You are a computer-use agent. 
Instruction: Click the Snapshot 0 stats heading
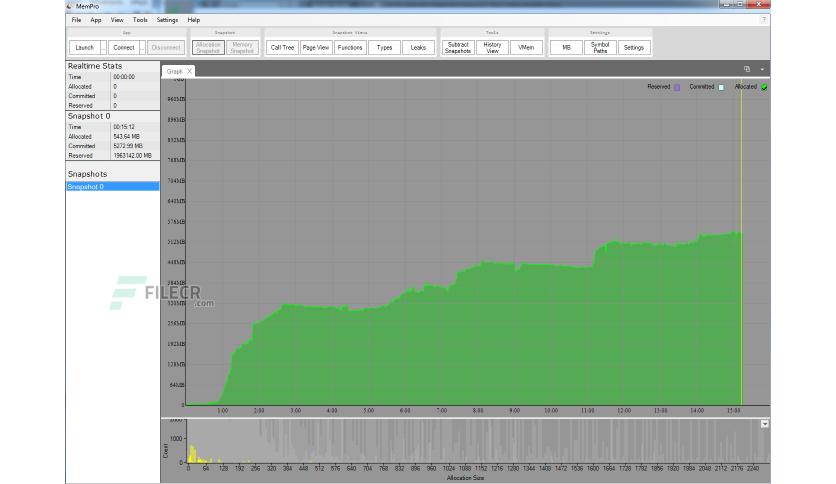click(x=89, y=116)
